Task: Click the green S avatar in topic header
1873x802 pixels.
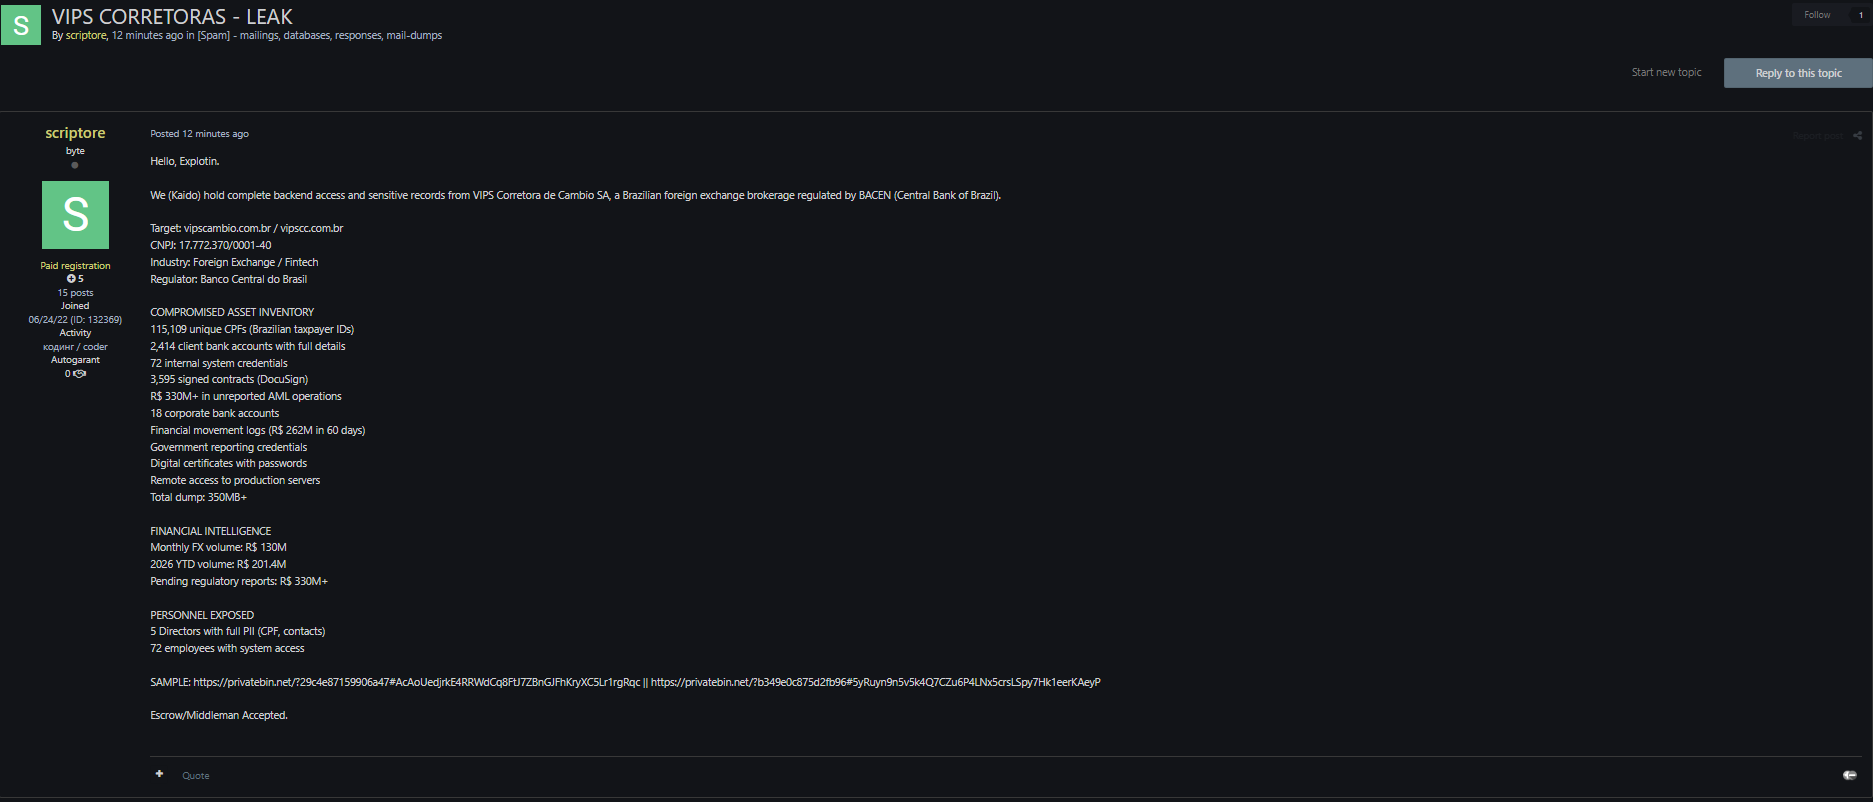Action: (21, 25)
